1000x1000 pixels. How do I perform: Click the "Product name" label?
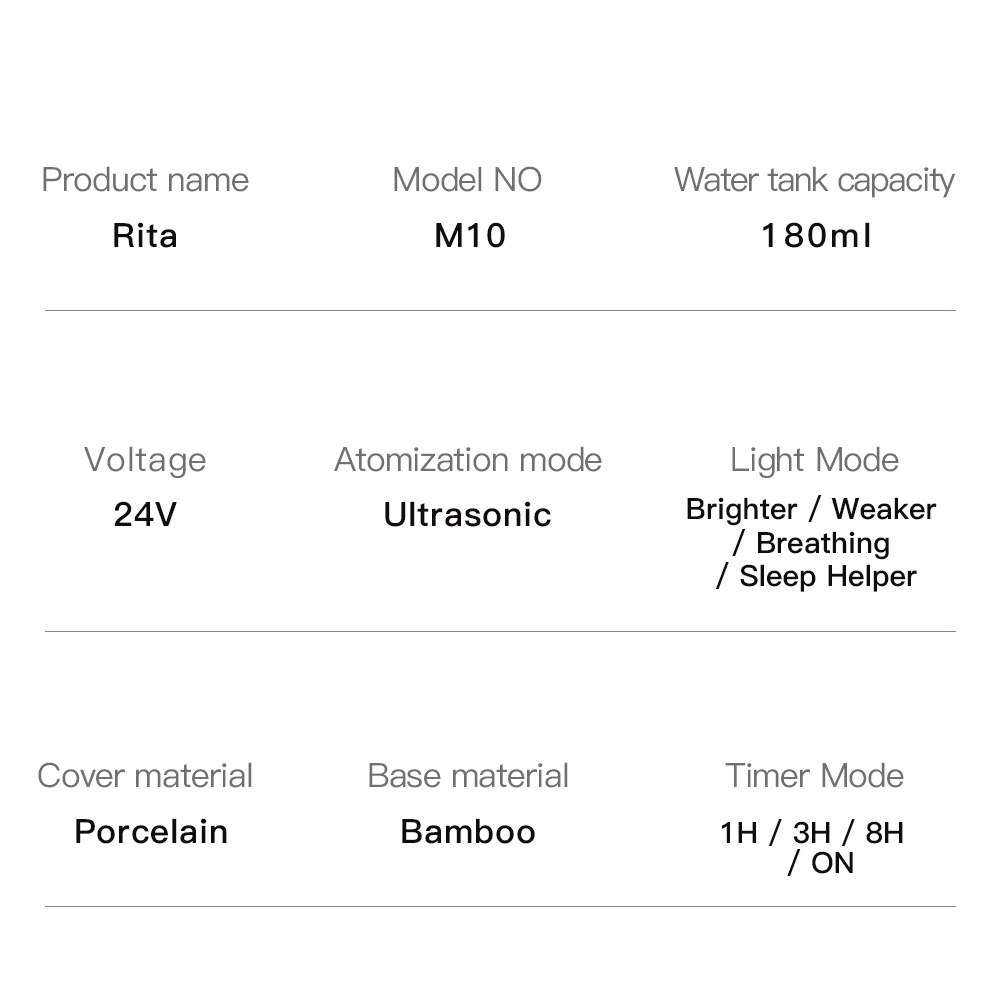[x=145, y=180]
